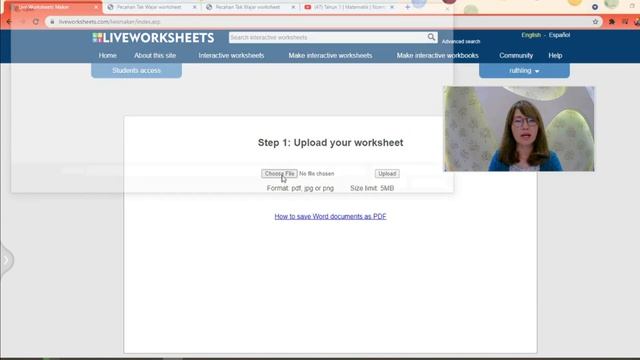Viewport: 640px width, 360px height.
Task: Click the Upload button
Action: pyautogui.click(x=387, y=173)
